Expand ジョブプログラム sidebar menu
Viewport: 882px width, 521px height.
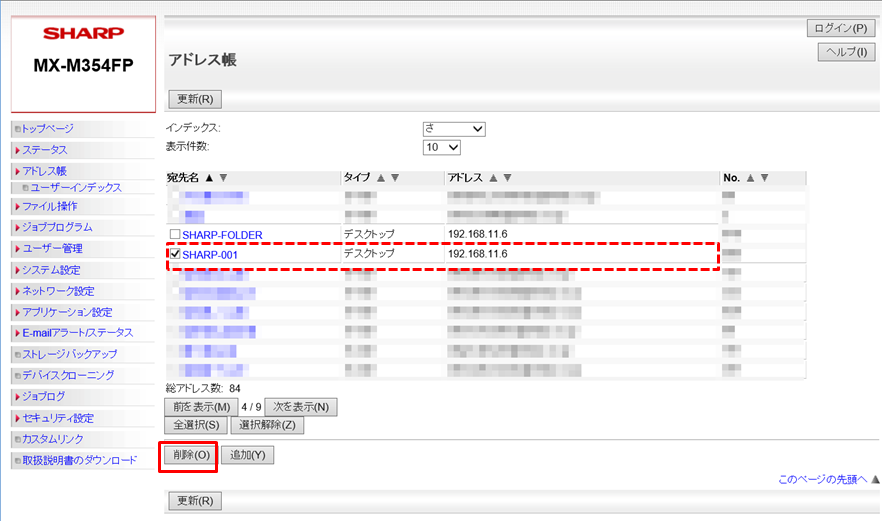57,227
